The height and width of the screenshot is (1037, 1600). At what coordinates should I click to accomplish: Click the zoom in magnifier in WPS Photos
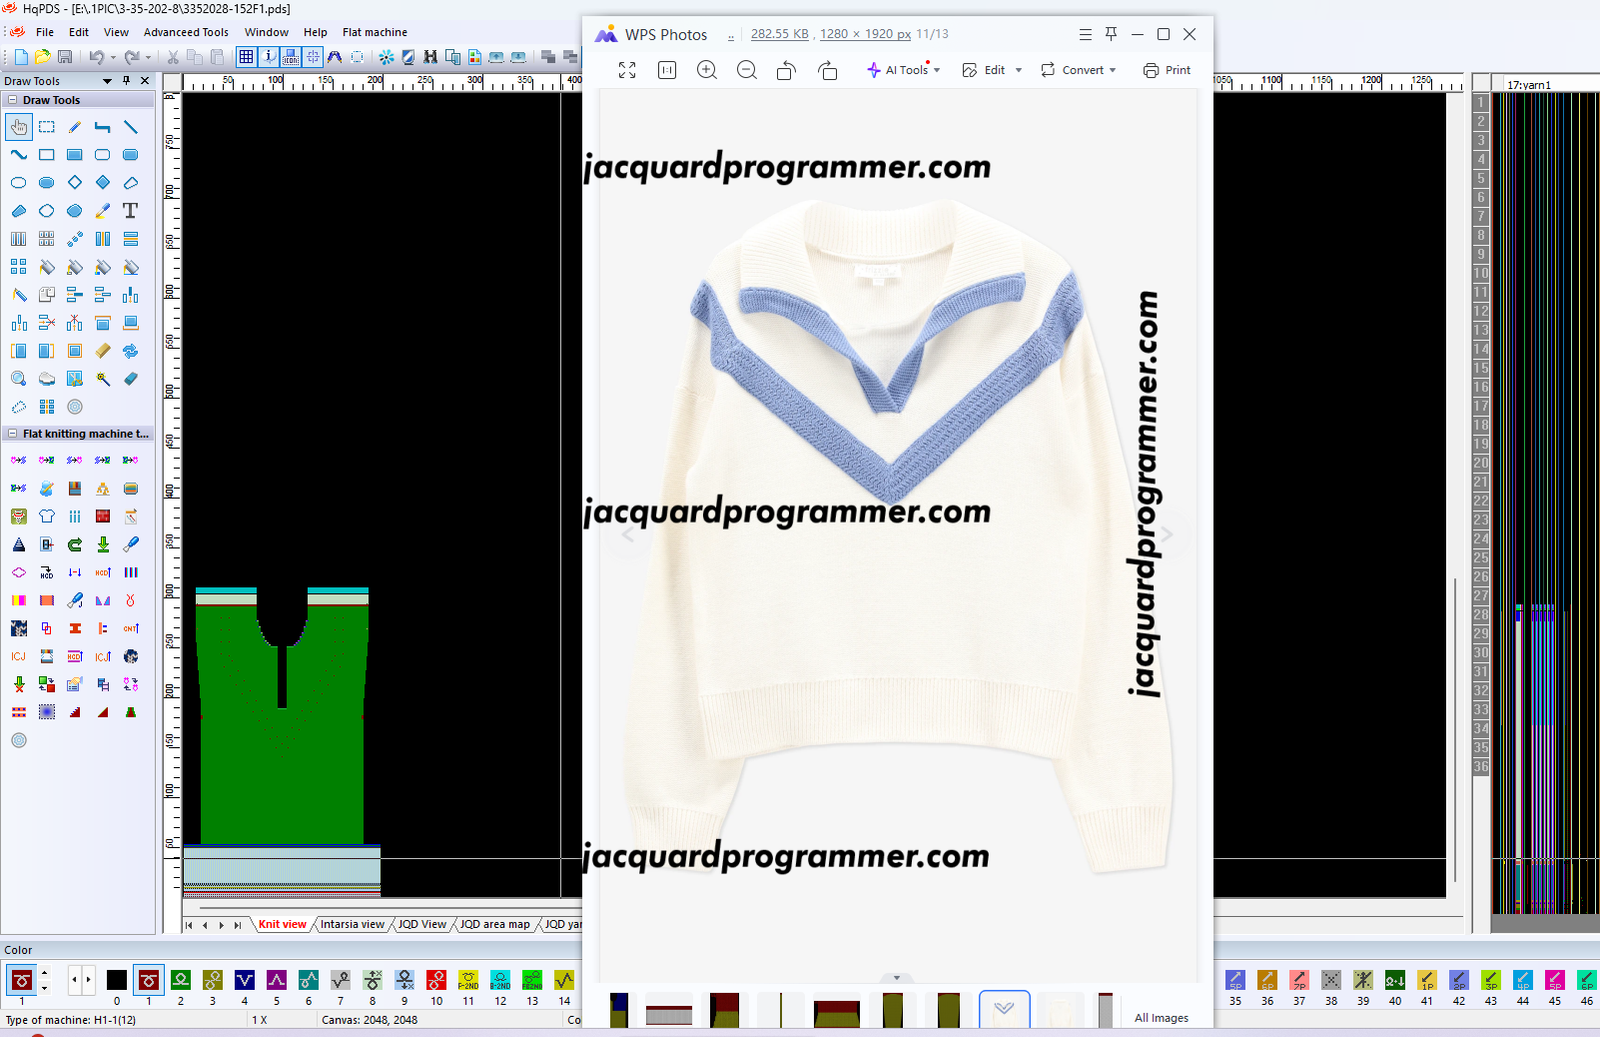coord(707,70)
